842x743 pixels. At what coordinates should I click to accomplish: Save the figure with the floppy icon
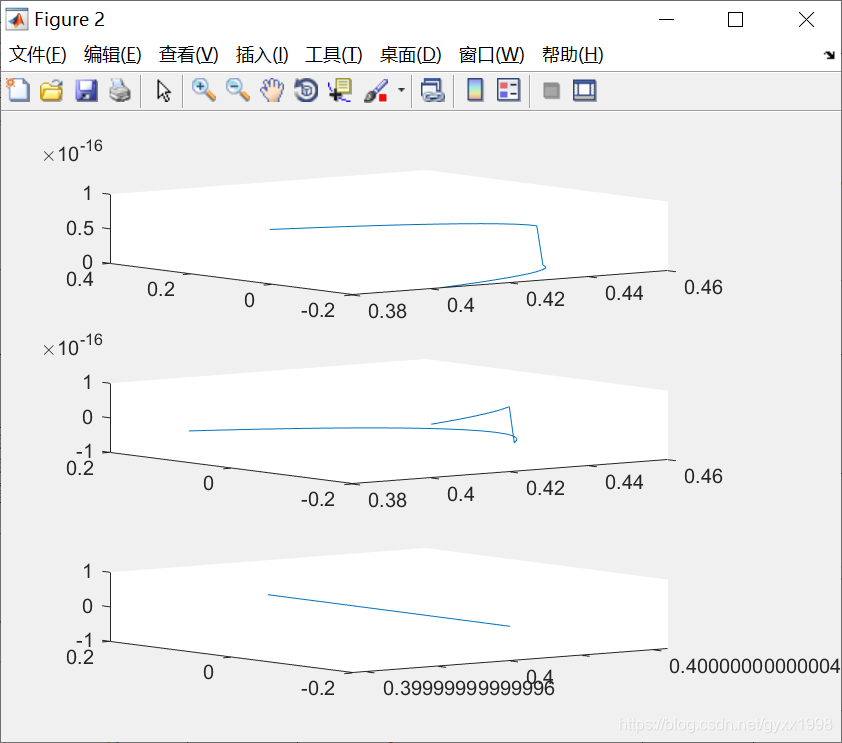coord(86,90)
